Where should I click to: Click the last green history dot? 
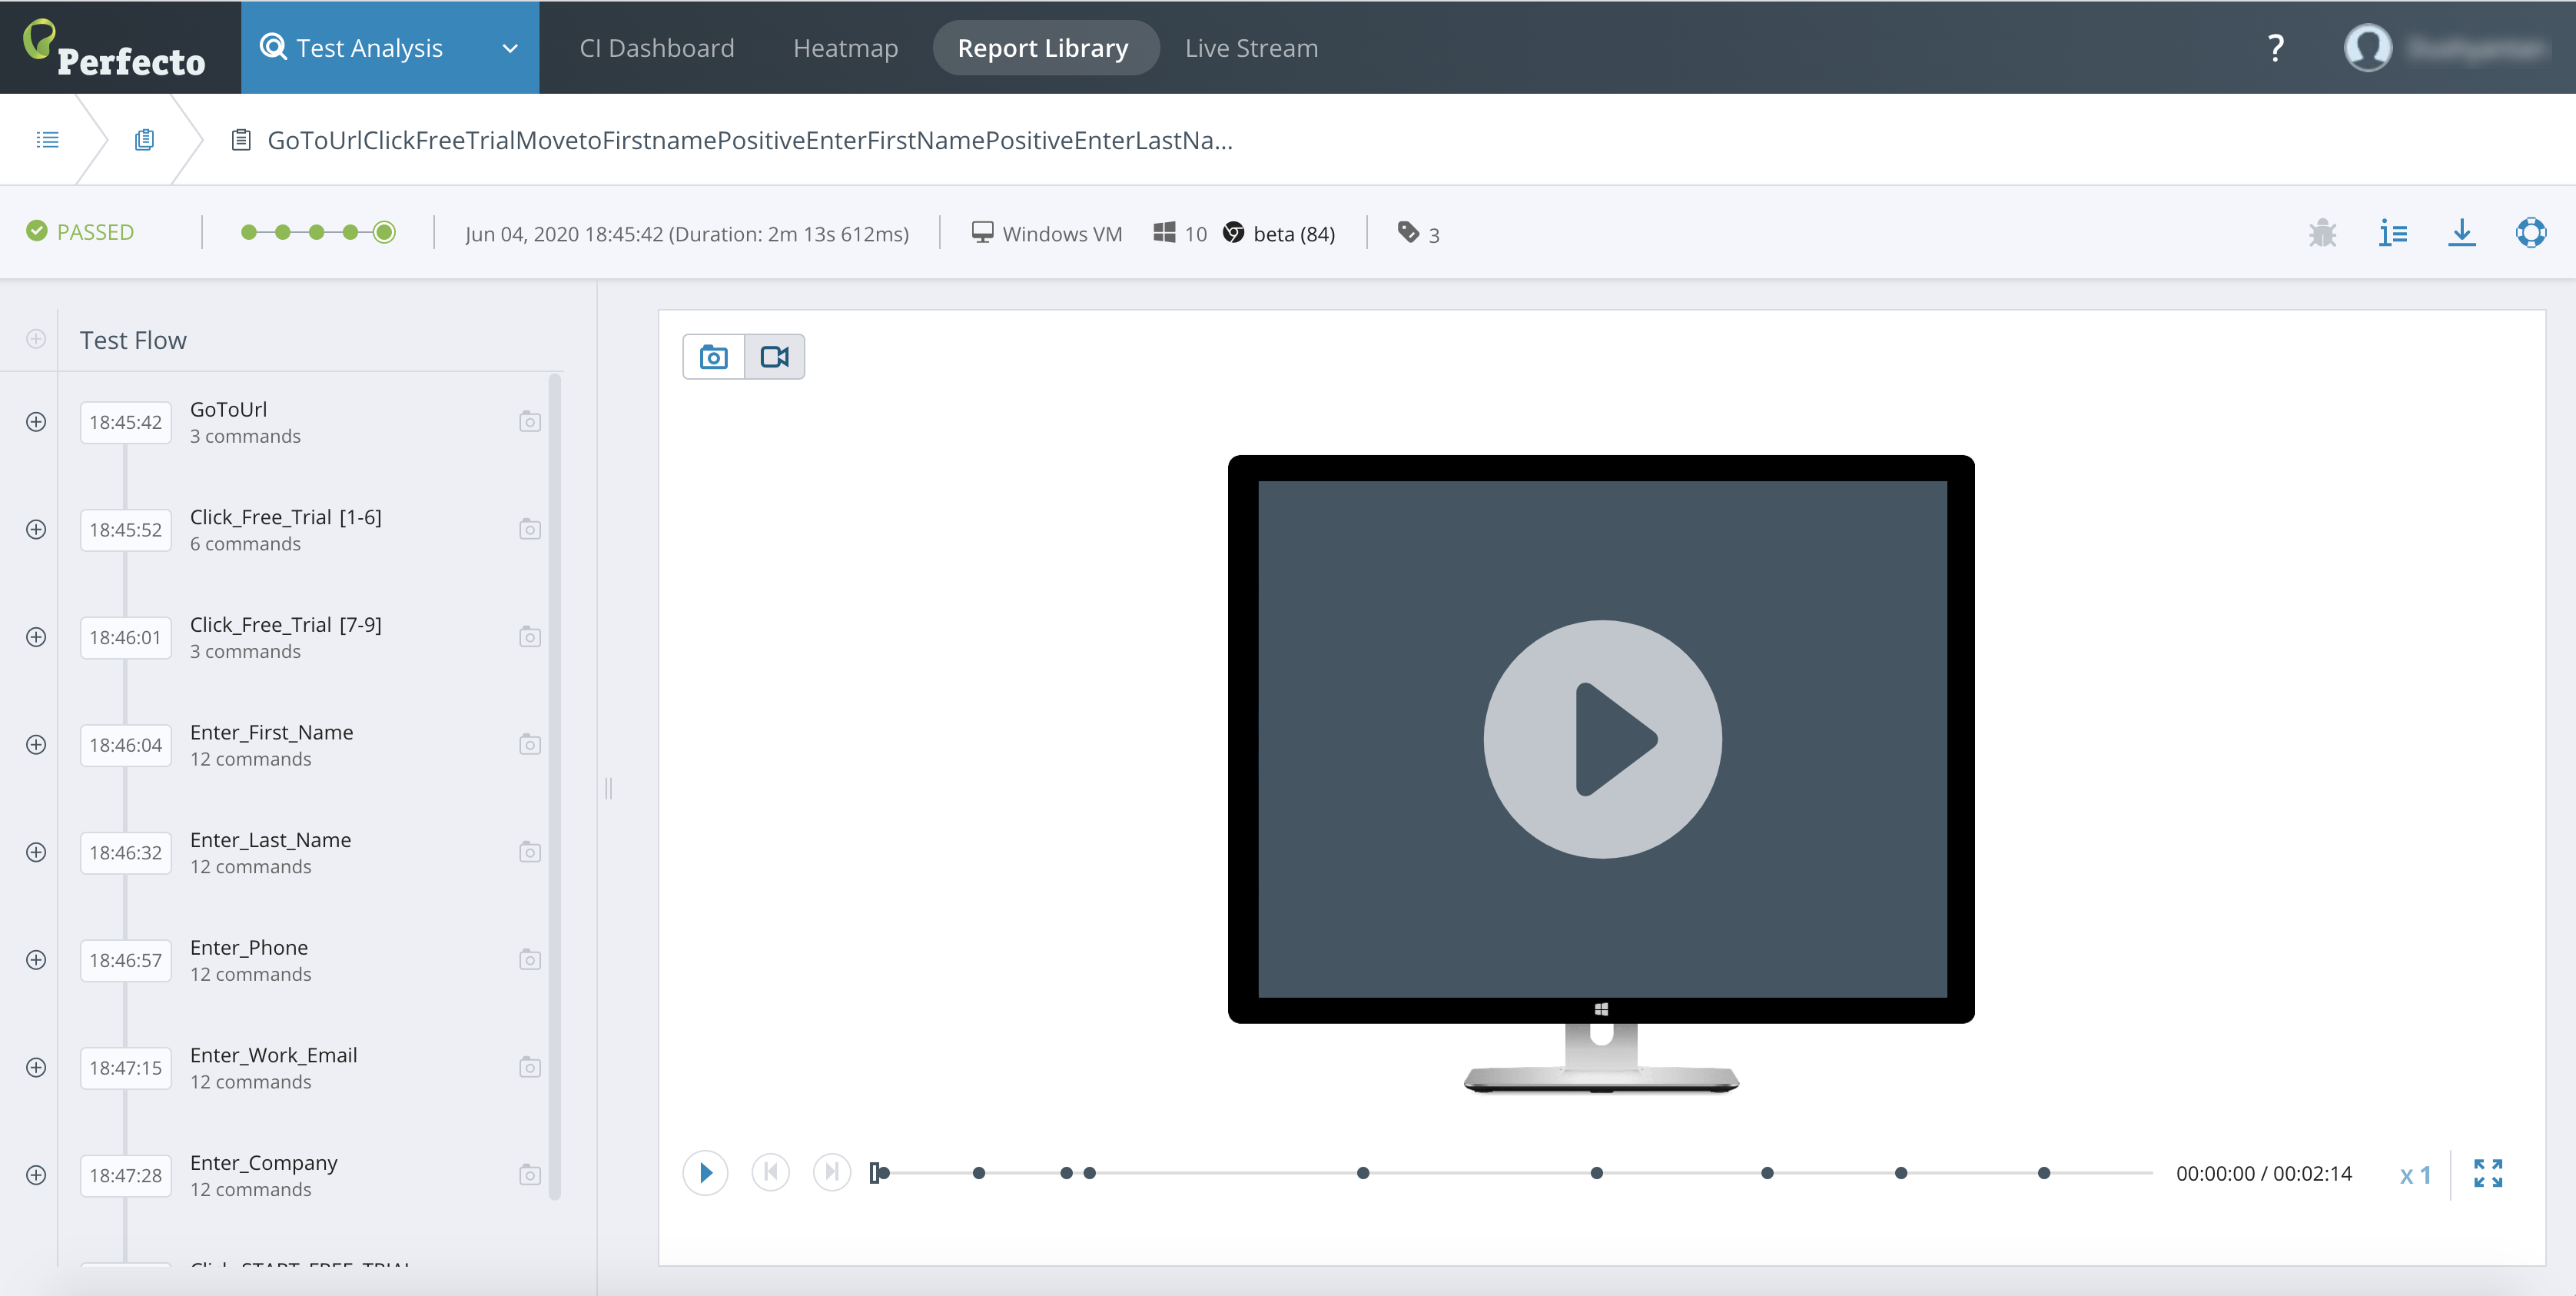tap(384, 233)
